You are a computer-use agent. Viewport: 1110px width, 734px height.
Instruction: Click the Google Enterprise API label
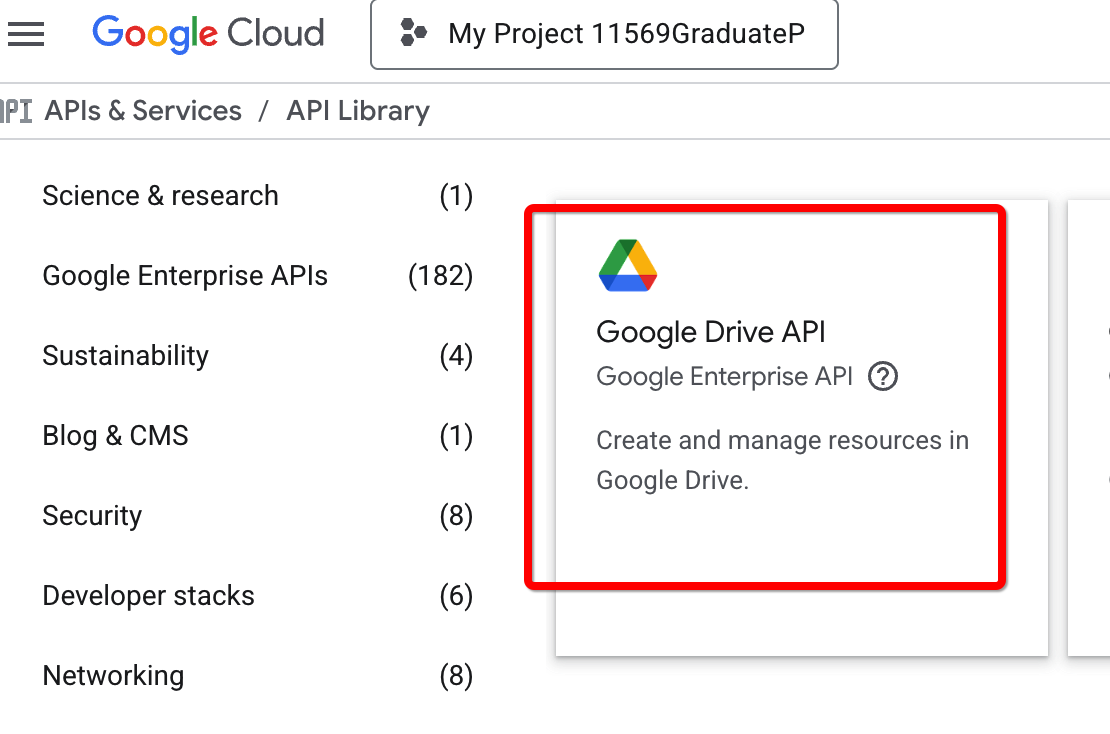tap(724, 377)
